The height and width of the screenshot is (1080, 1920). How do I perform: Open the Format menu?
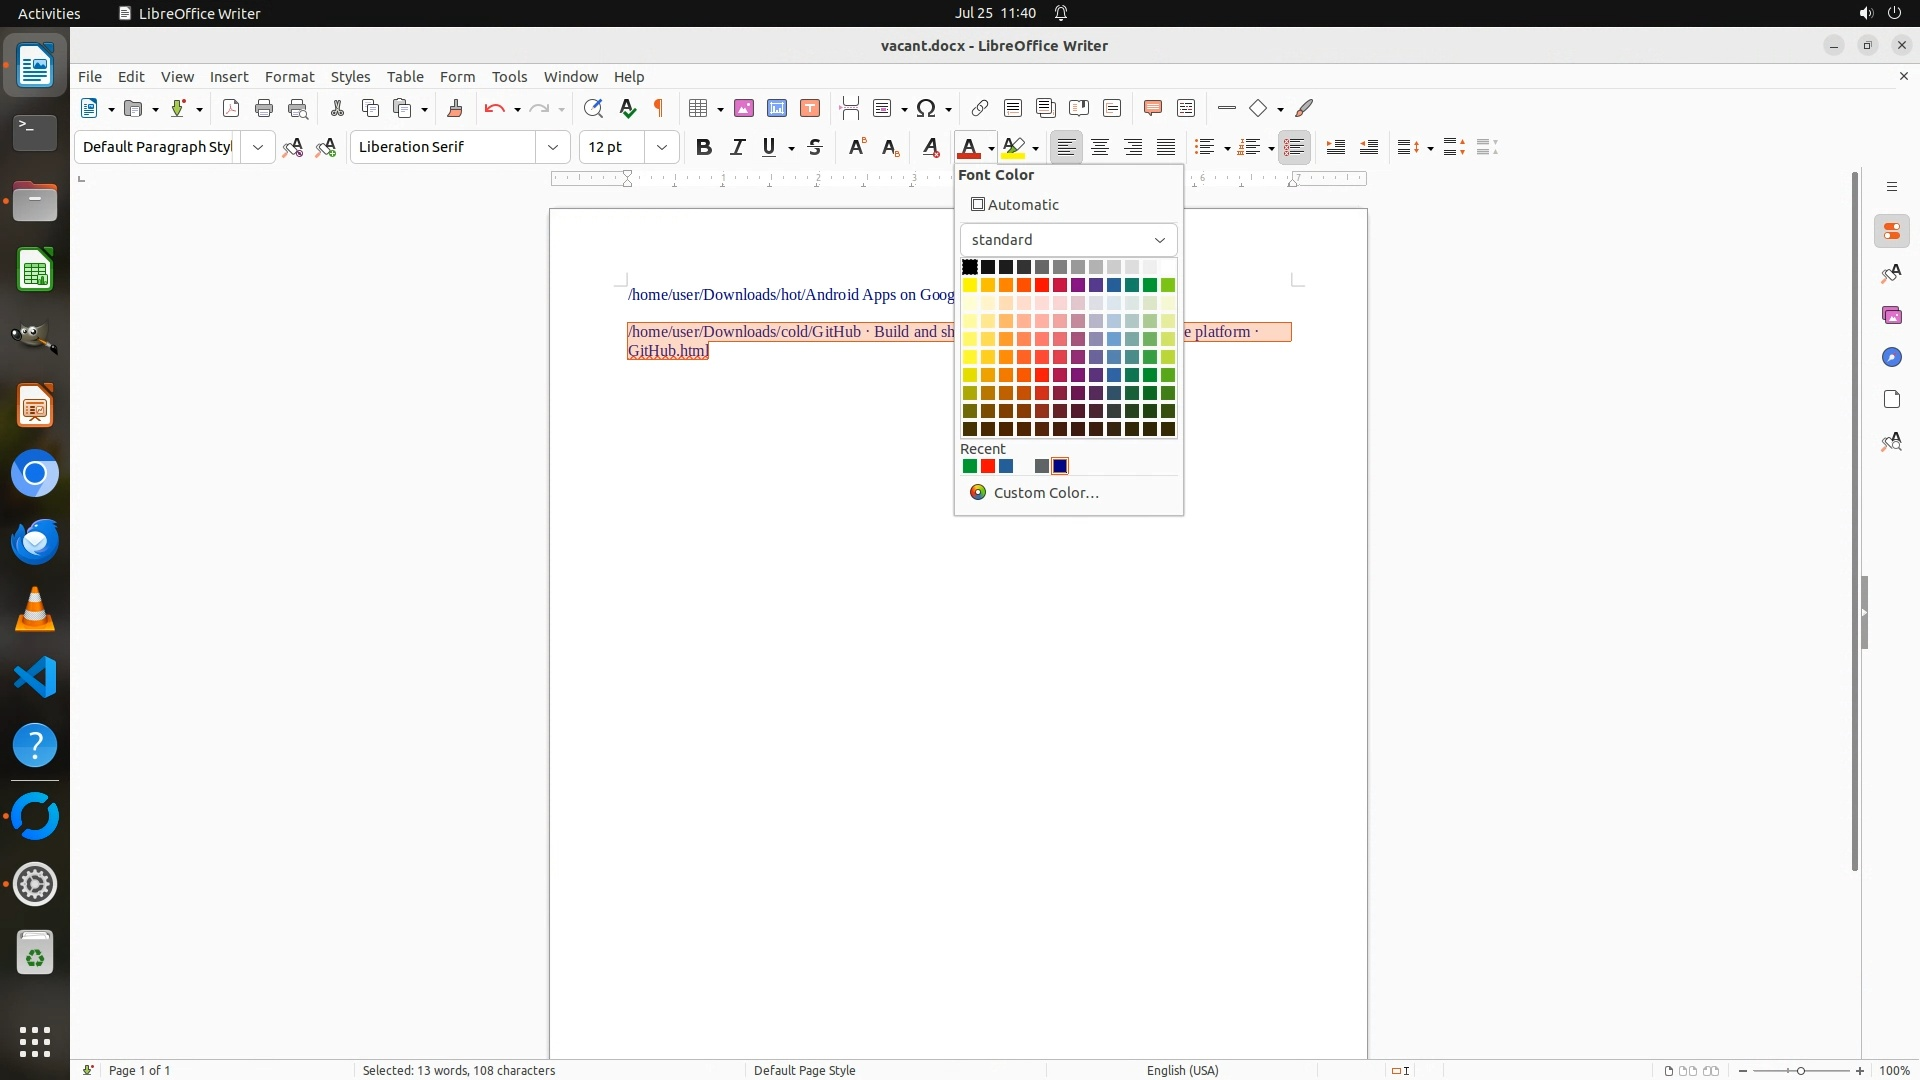289,76
